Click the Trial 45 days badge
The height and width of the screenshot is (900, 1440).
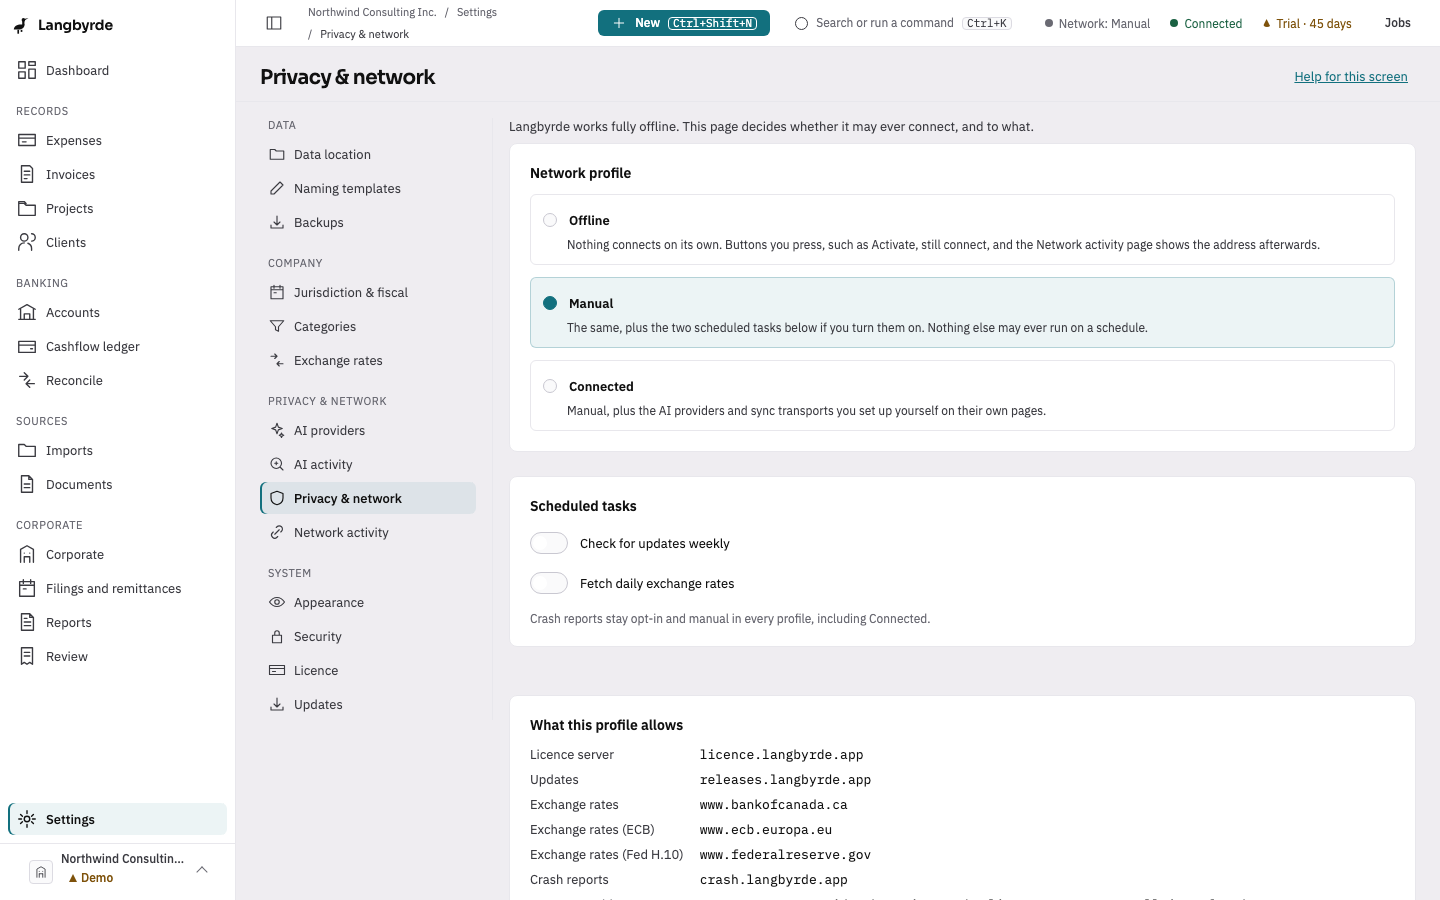[x=1307, y=23]
